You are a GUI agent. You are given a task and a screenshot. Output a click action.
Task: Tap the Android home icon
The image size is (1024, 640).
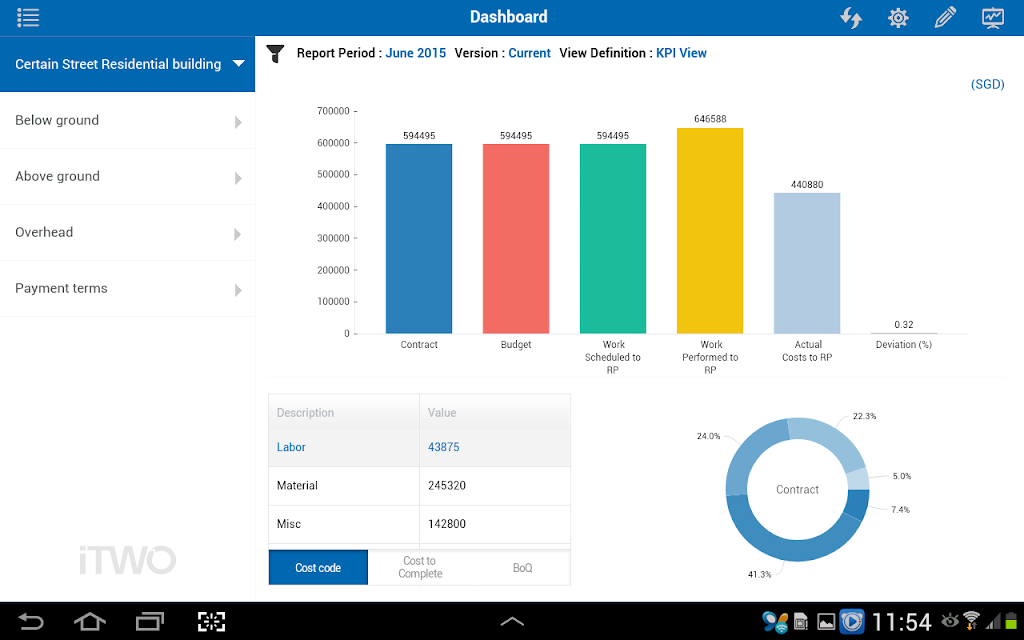(89, 622)
